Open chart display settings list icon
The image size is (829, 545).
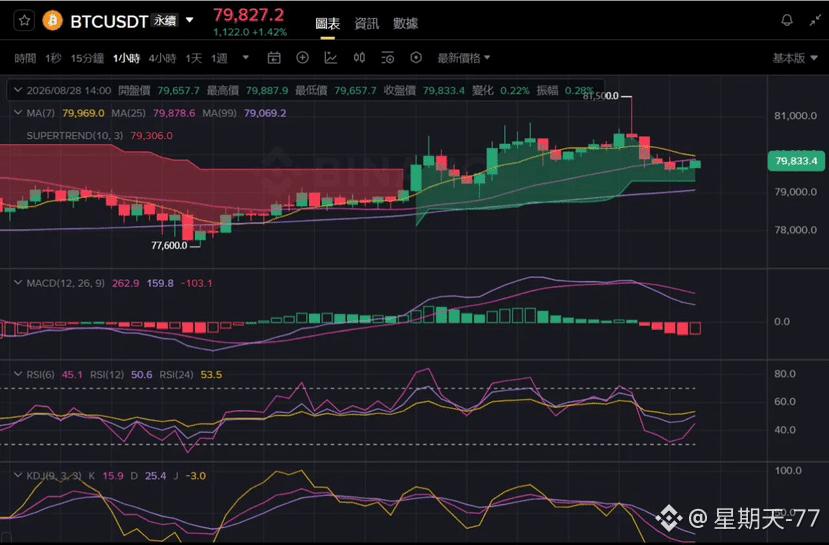pyautogui.click(x=388, y=58)
